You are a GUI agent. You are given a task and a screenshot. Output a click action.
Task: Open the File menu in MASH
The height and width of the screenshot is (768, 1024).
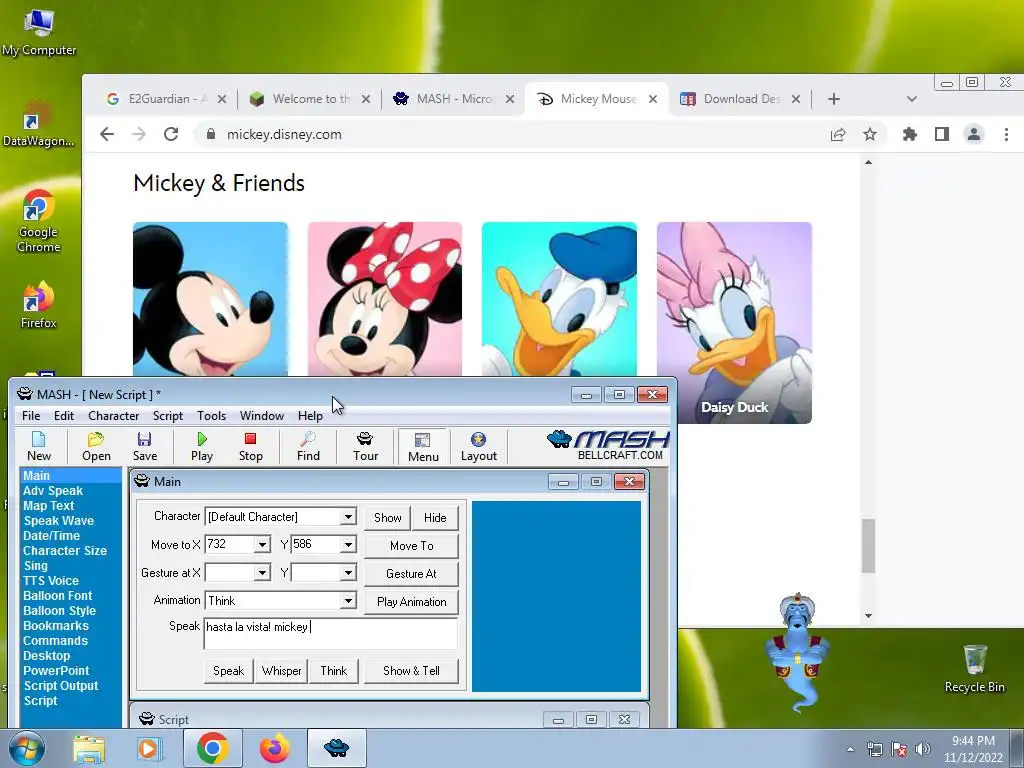point(31,416)
